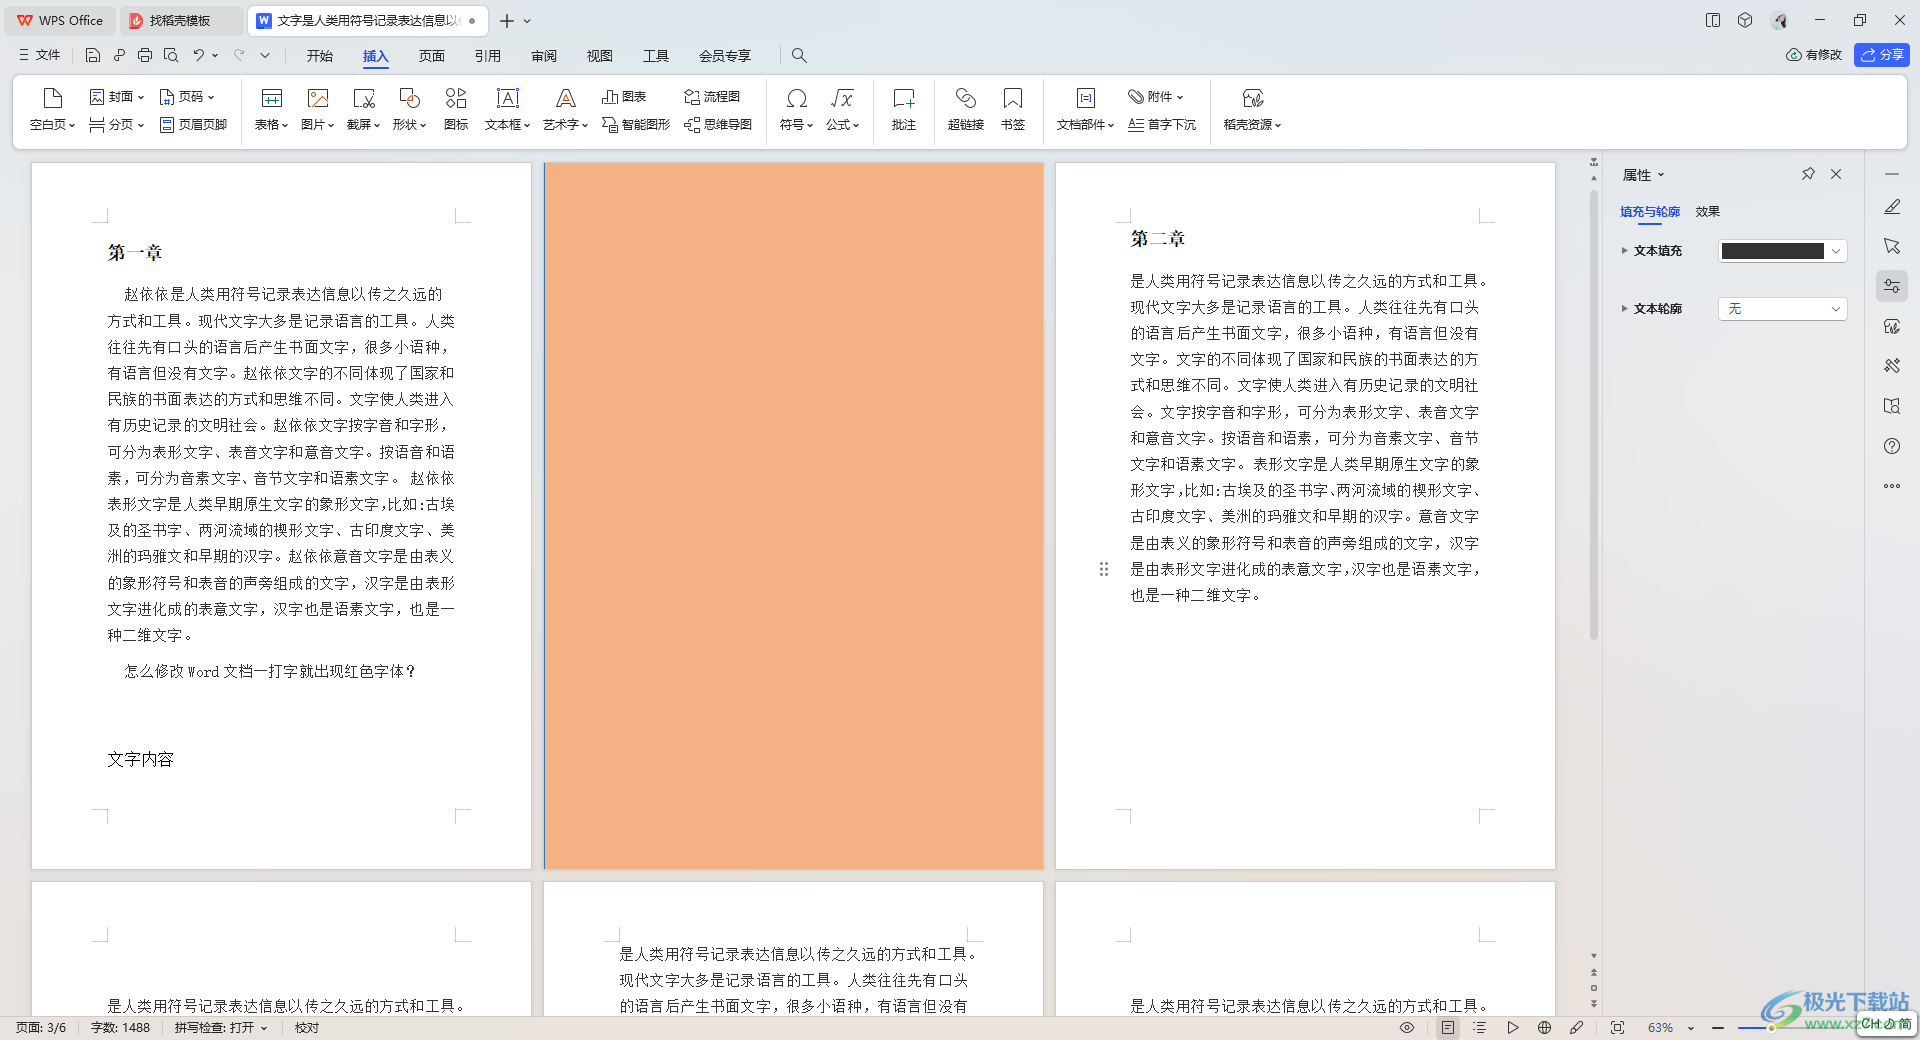Click the zoom out minus button
Viewport: 1920px width, 1040px height.
tap(1718, 1027)
